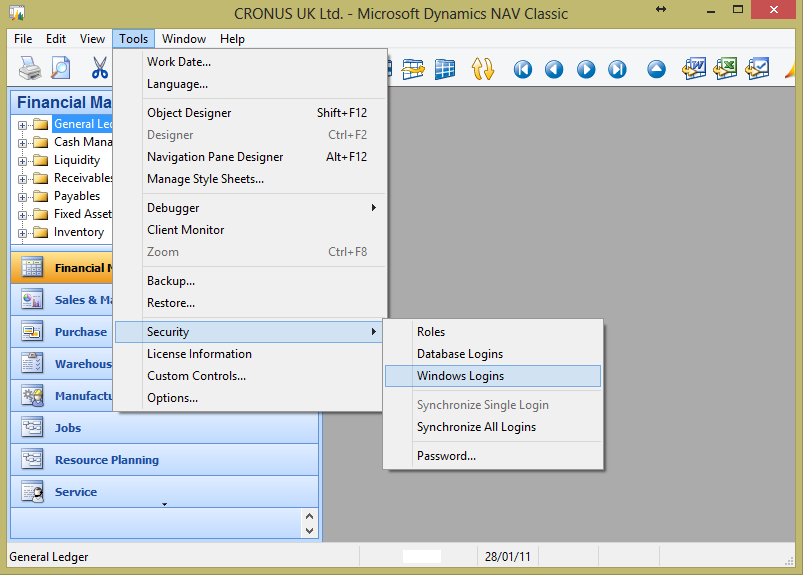Open the Service navigation menu

[x=164, y=492]
